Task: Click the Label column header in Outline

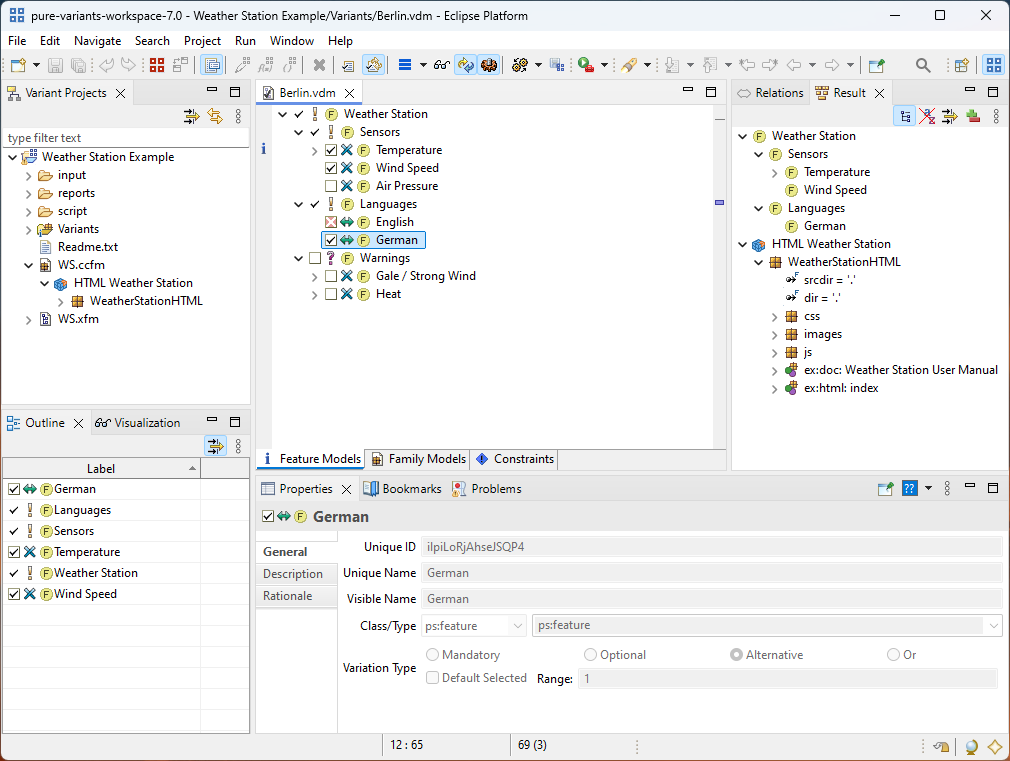Action: 101,468
